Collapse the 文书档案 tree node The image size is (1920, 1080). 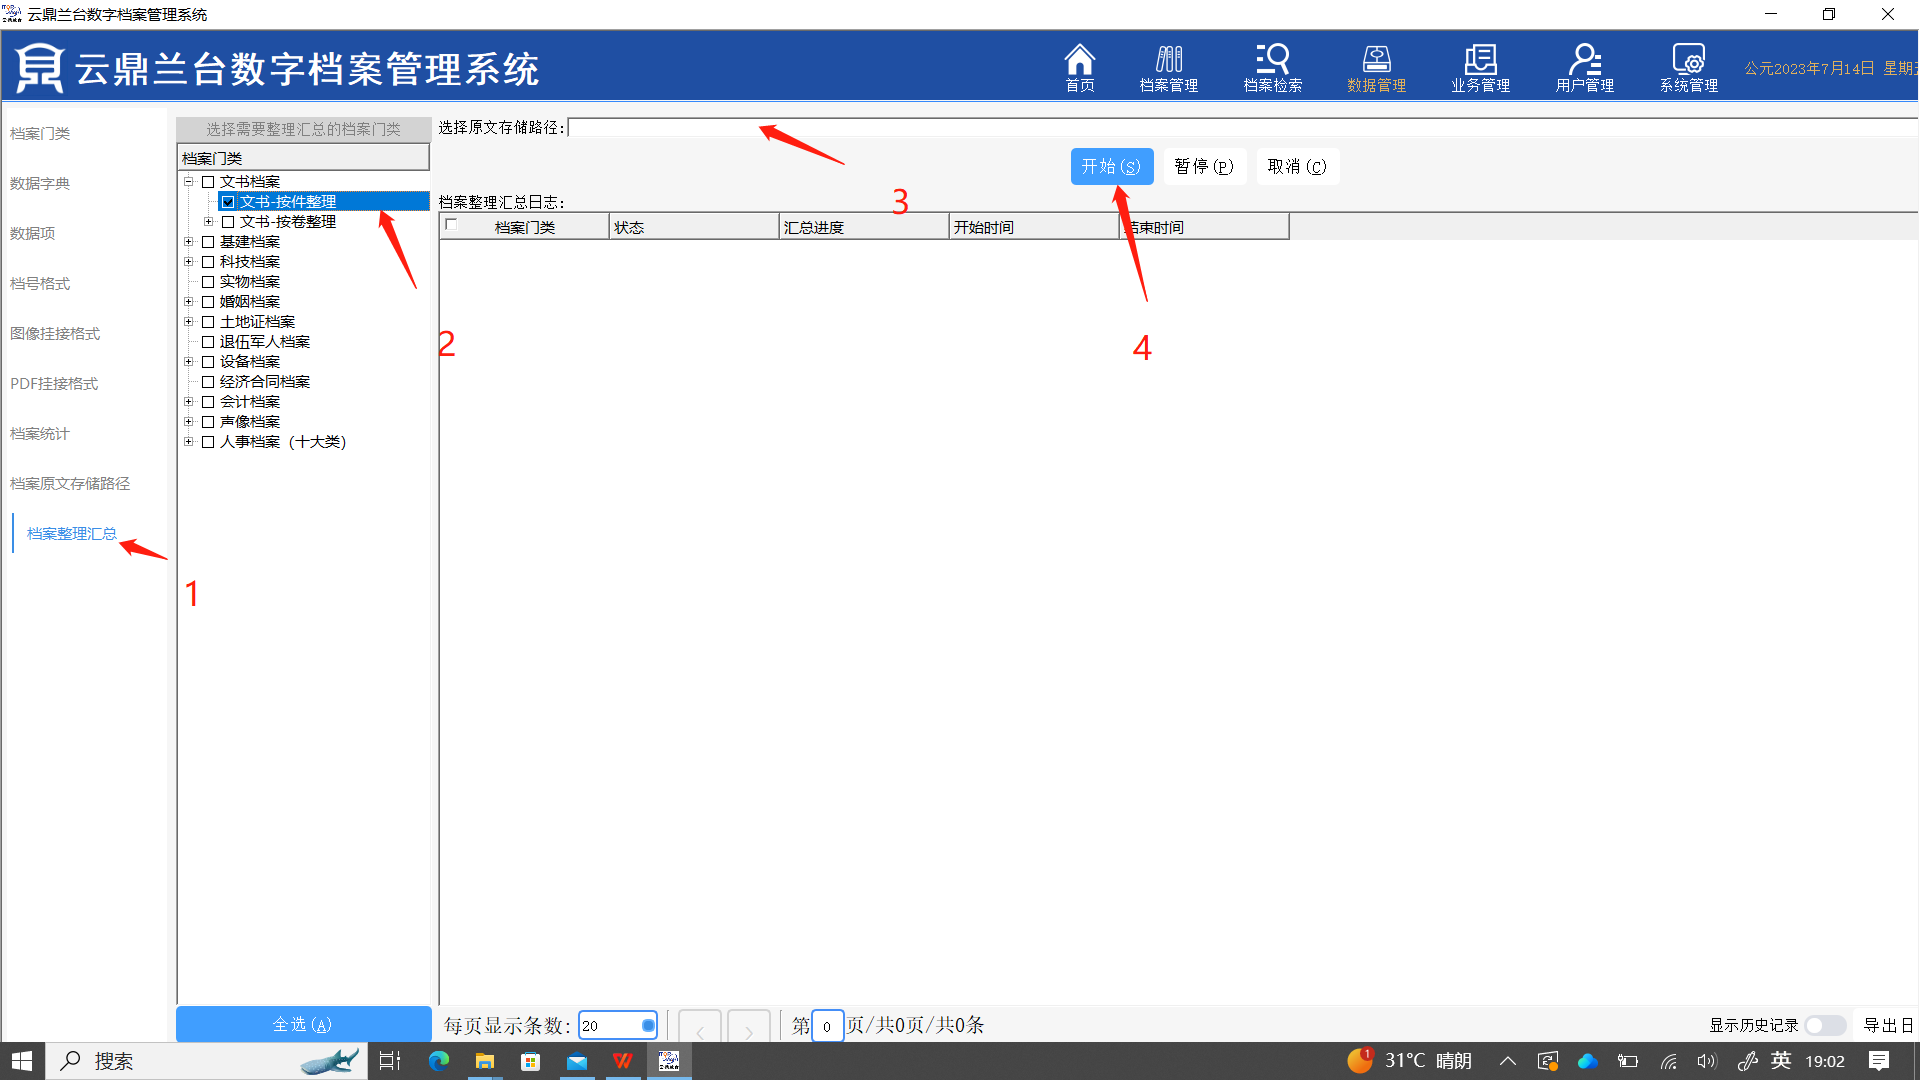tap(188, 182)
